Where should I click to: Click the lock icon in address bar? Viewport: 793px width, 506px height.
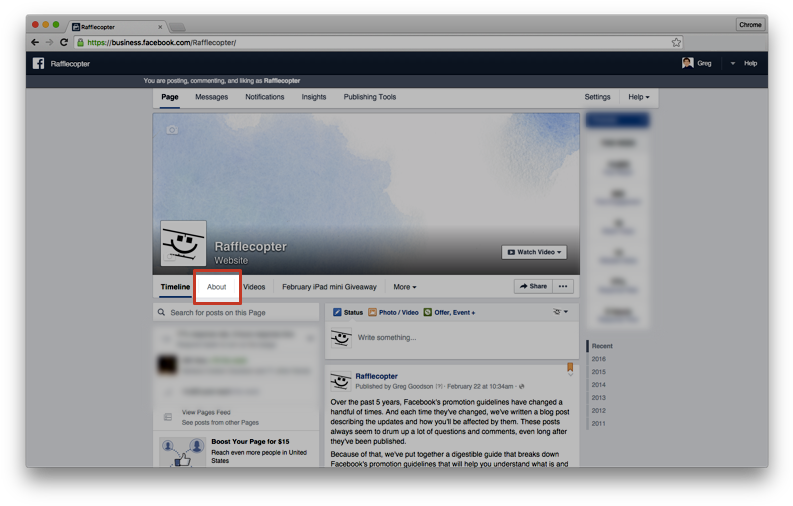[x=80, y=42]
